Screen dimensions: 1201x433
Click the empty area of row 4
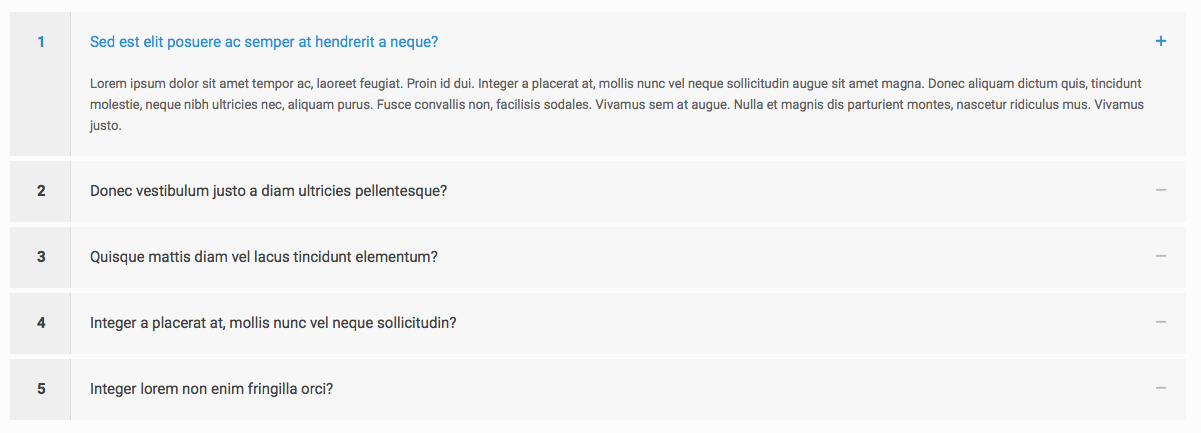[800, 322]
